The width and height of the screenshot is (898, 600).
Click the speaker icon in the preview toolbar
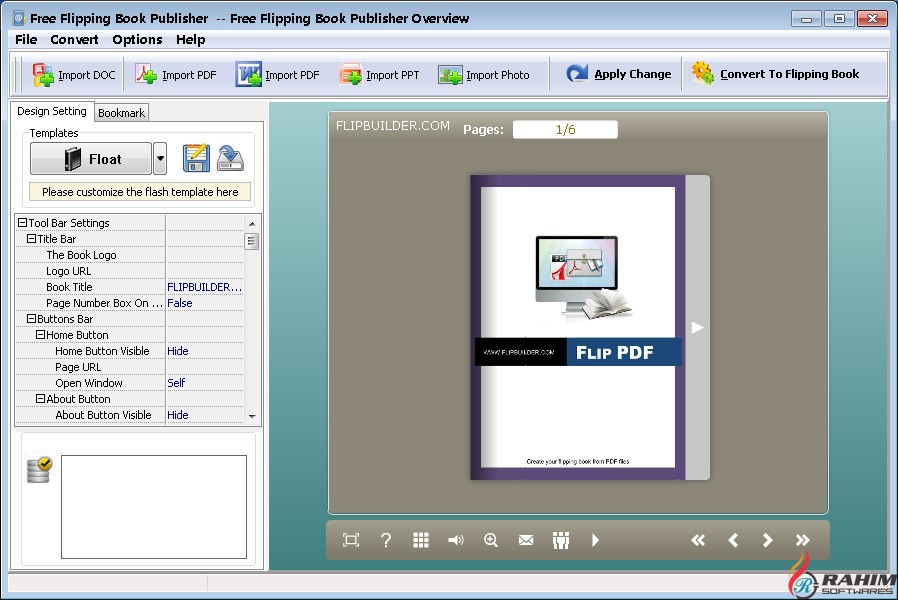tap(456, 540)
